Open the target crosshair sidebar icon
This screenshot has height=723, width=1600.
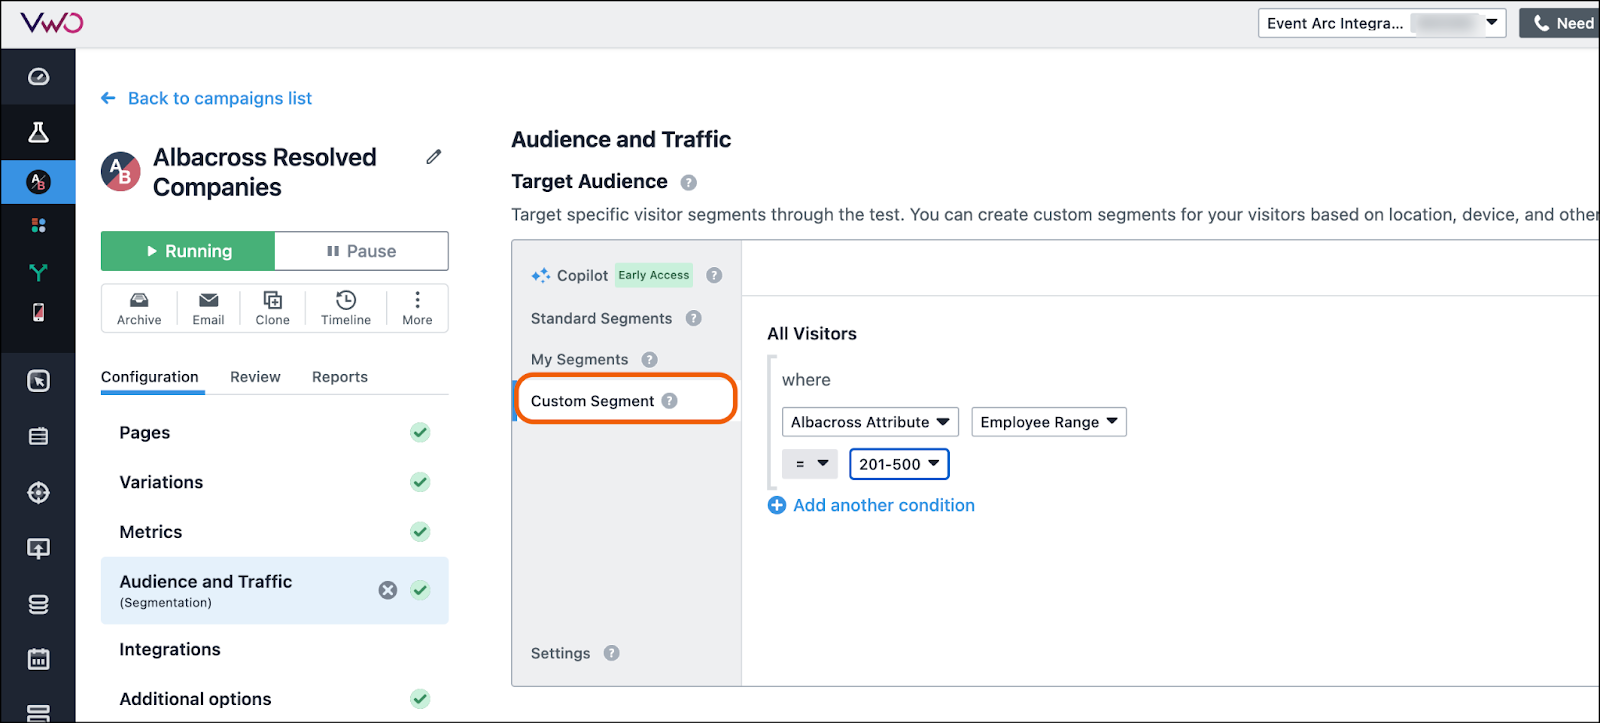[38, 492]
